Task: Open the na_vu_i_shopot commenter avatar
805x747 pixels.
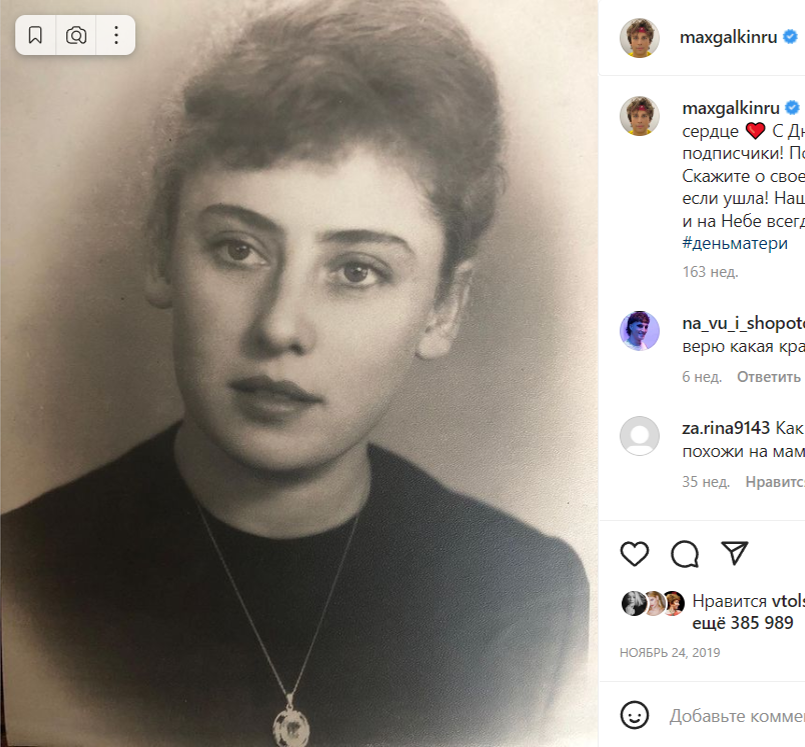Action: coord(640,330)
